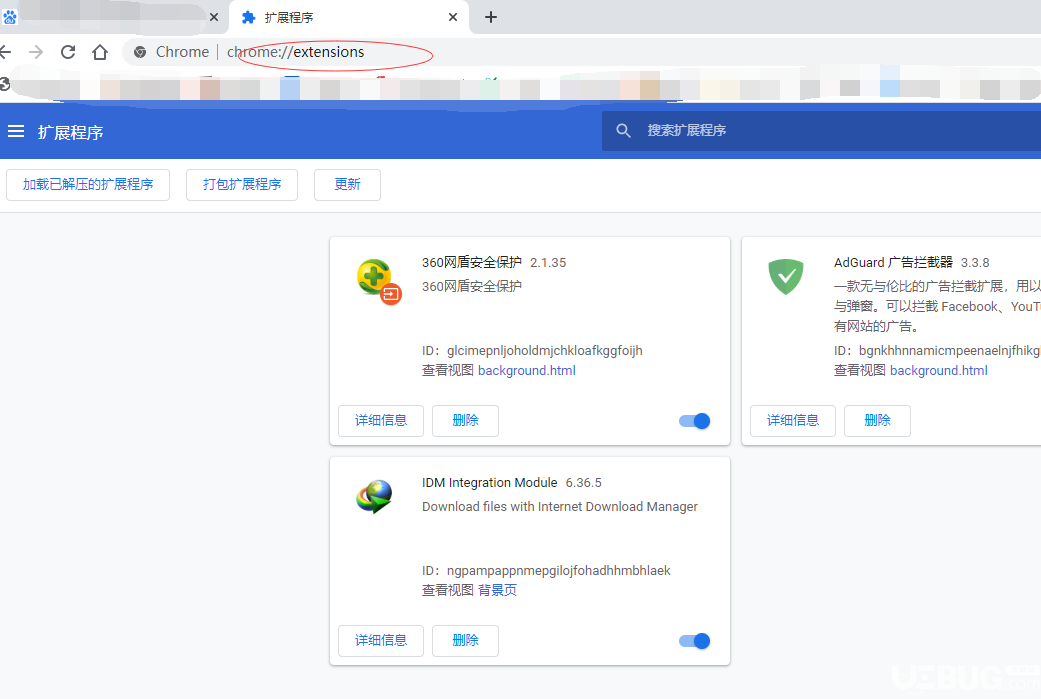Disable the IDM Integration Module toggle

tap(694, 641)
